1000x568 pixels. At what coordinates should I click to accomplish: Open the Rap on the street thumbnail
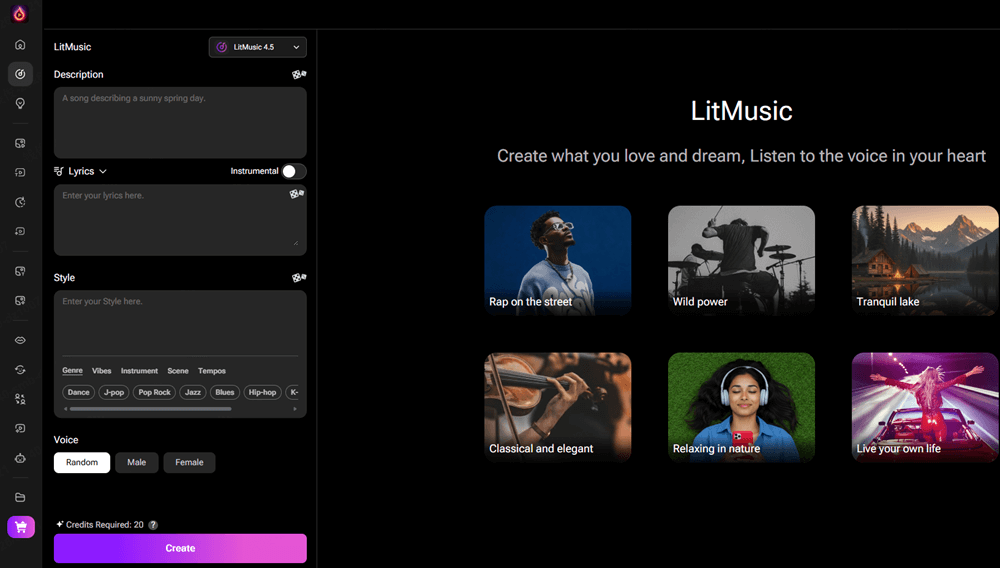pyautogui.click(x=557, y=260)
